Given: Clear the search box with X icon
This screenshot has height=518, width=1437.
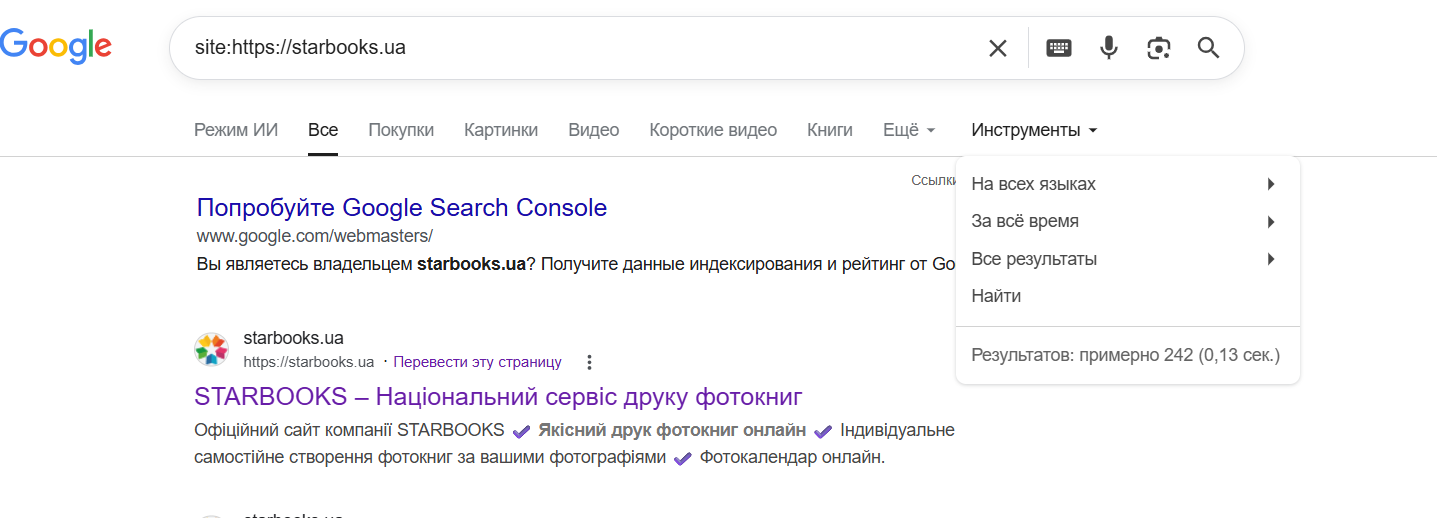Looking at the screenshot, I should click(x=997, y=48).
